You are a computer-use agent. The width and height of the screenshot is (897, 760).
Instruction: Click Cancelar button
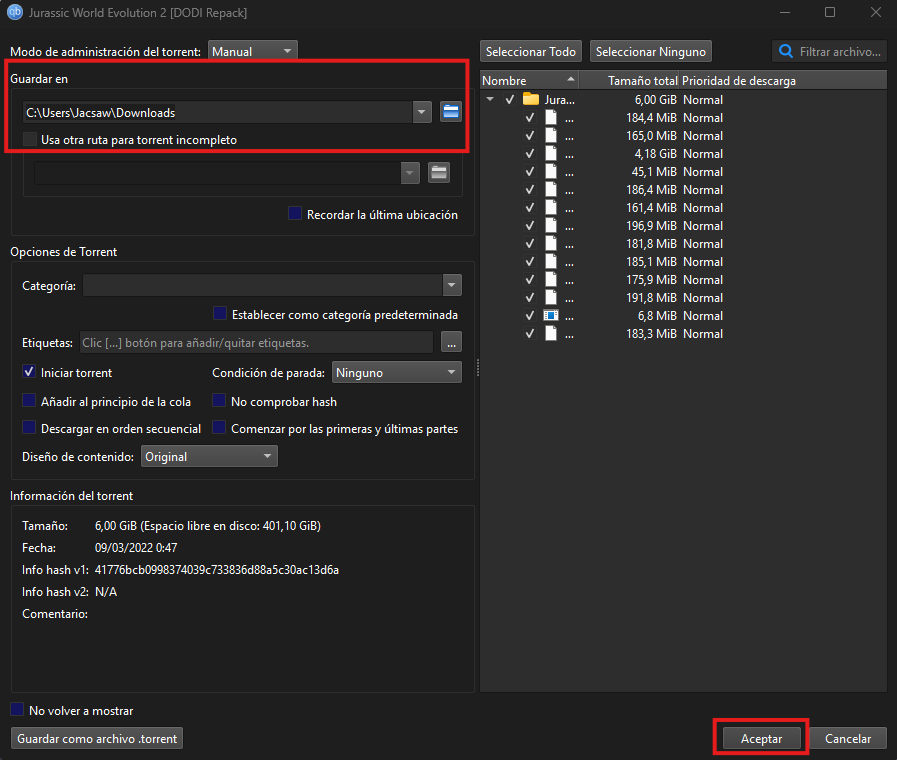coord(848,738)
